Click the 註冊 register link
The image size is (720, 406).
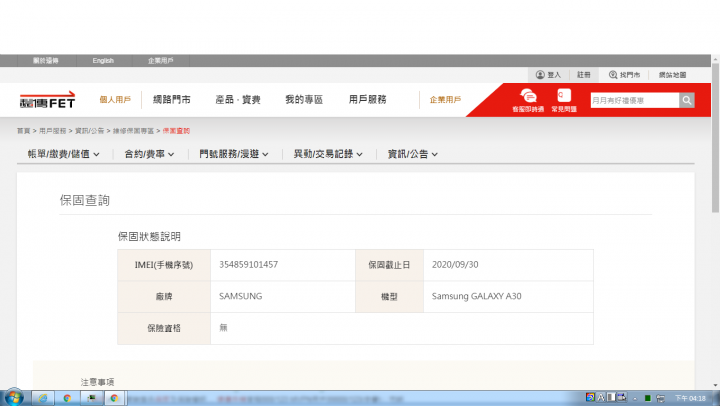tap(584, 74)
